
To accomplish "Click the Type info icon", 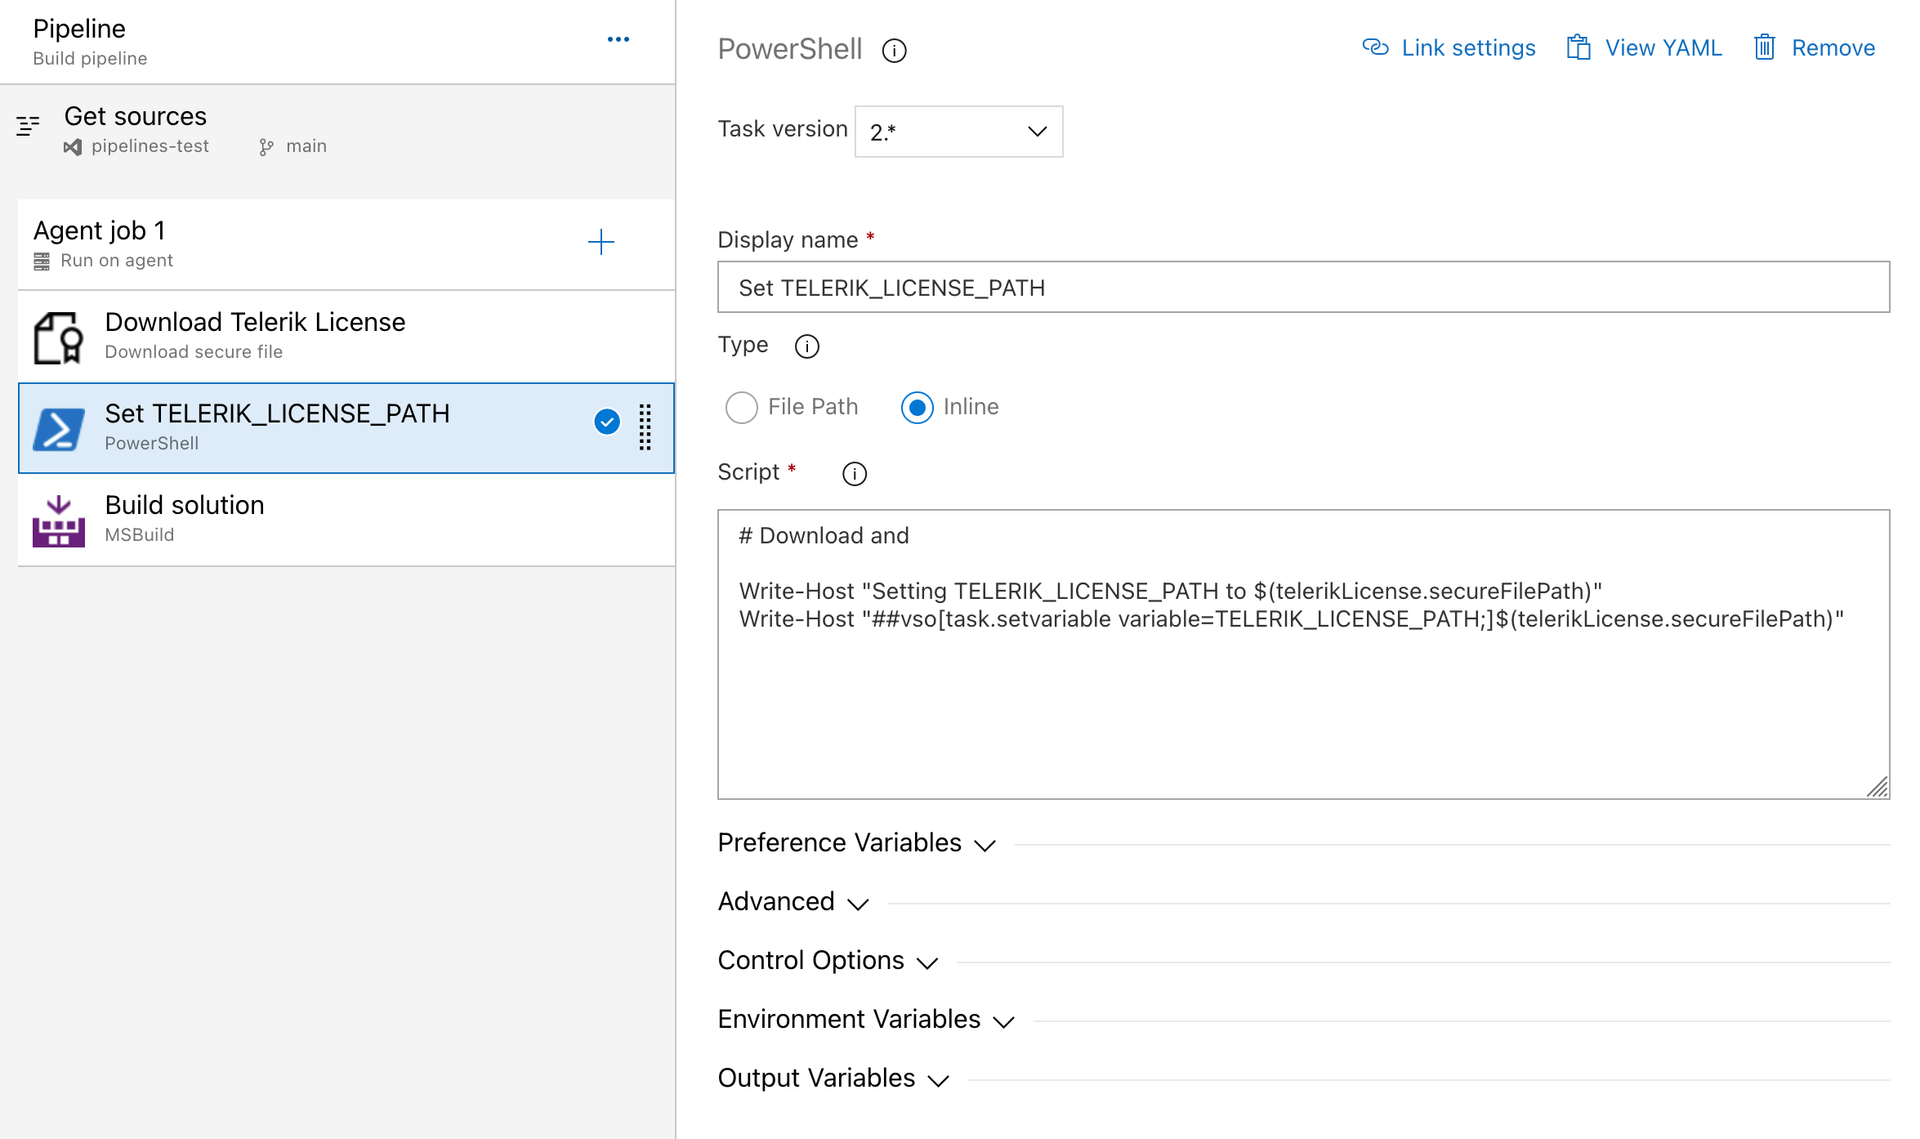I will [806, 346].
